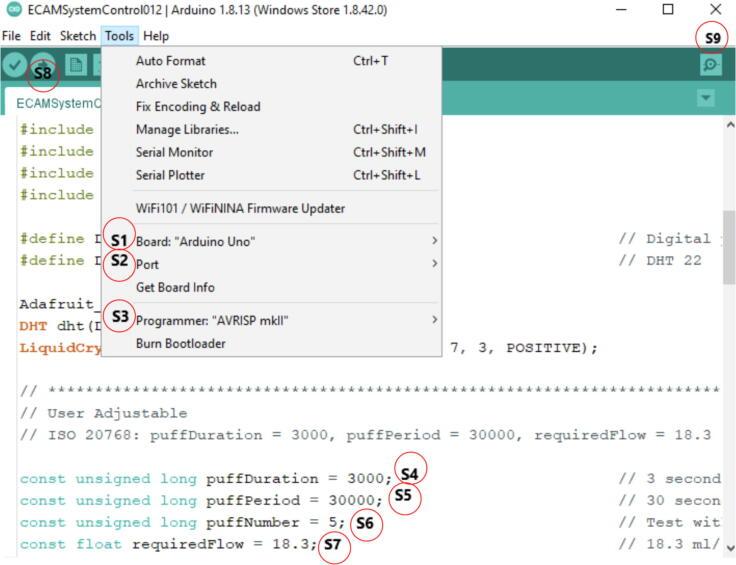Click the Arduino logo in title bar
Viewport: 736px width, 565px height.
click(x=13, y=10)
